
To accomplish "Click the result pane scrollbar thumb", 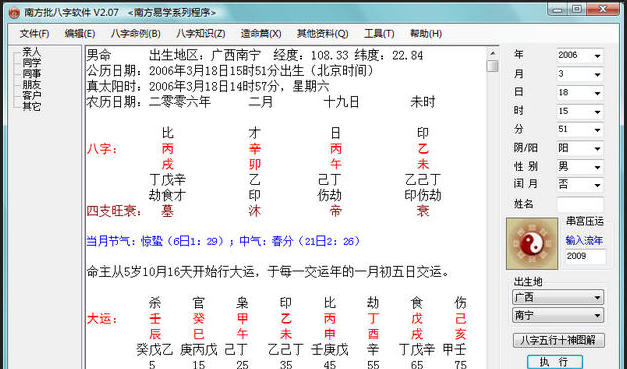I will [x=493, y=66].
